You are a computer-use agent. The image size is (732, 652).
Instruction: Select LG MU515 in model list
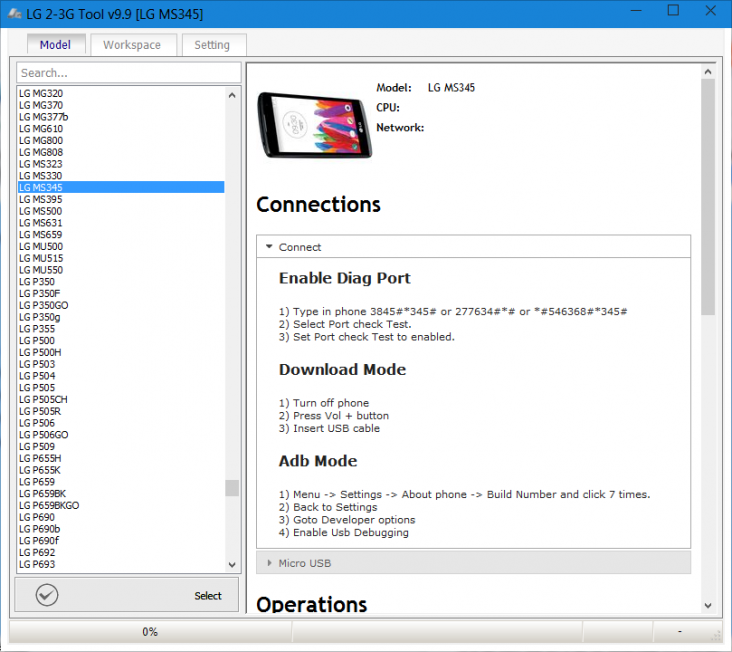[121, 258]
